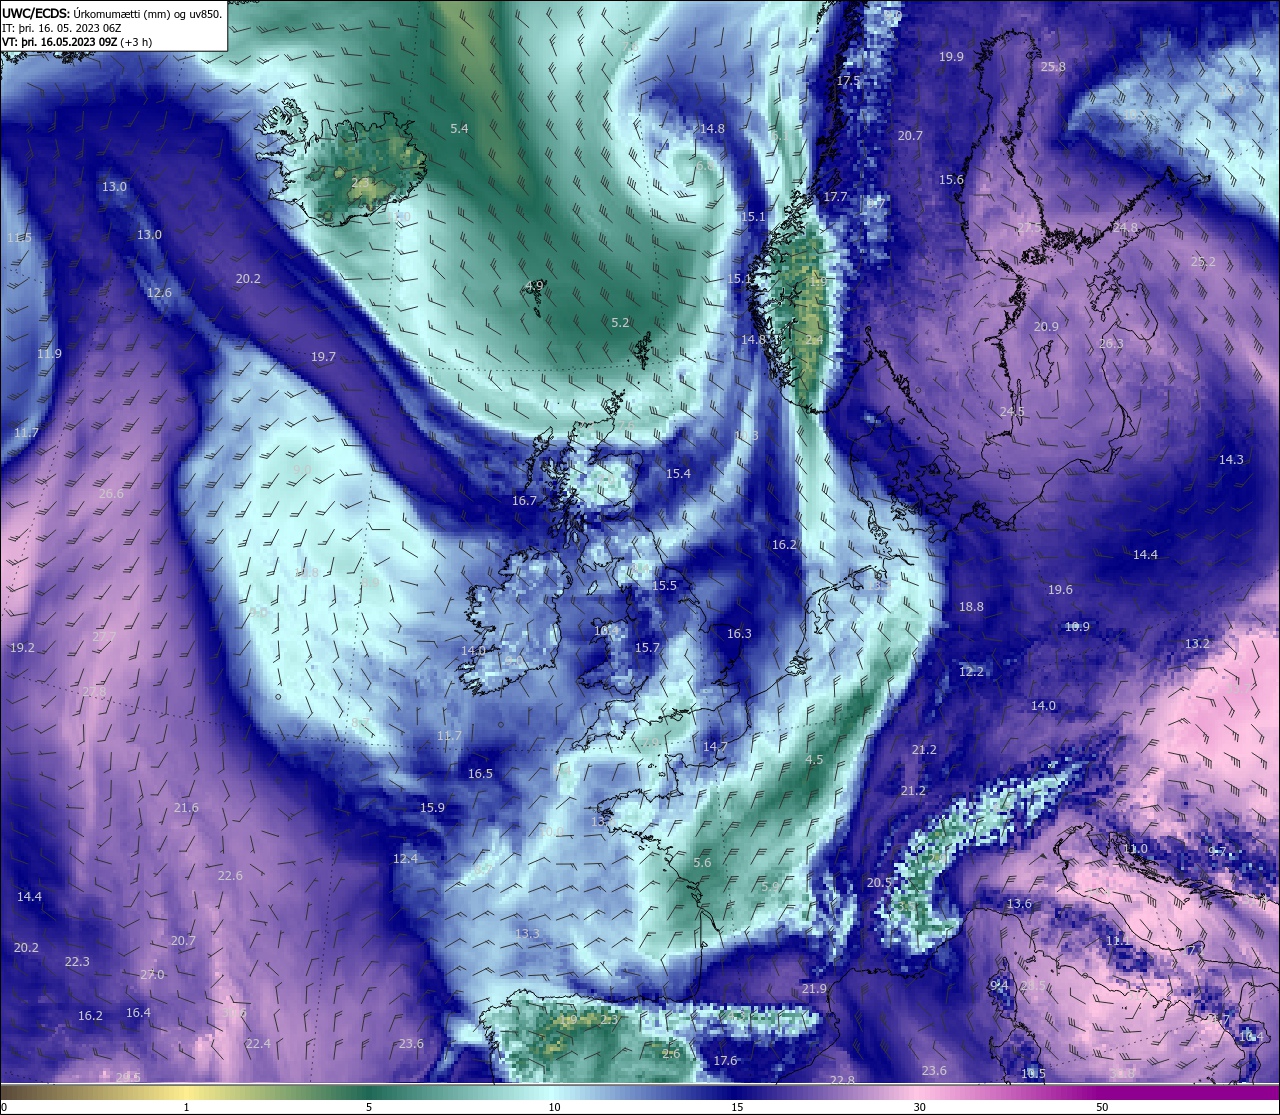Click the 22.6 value in the Atlantic
This screenshot has width=1280, height=1115.
point(230,876)
